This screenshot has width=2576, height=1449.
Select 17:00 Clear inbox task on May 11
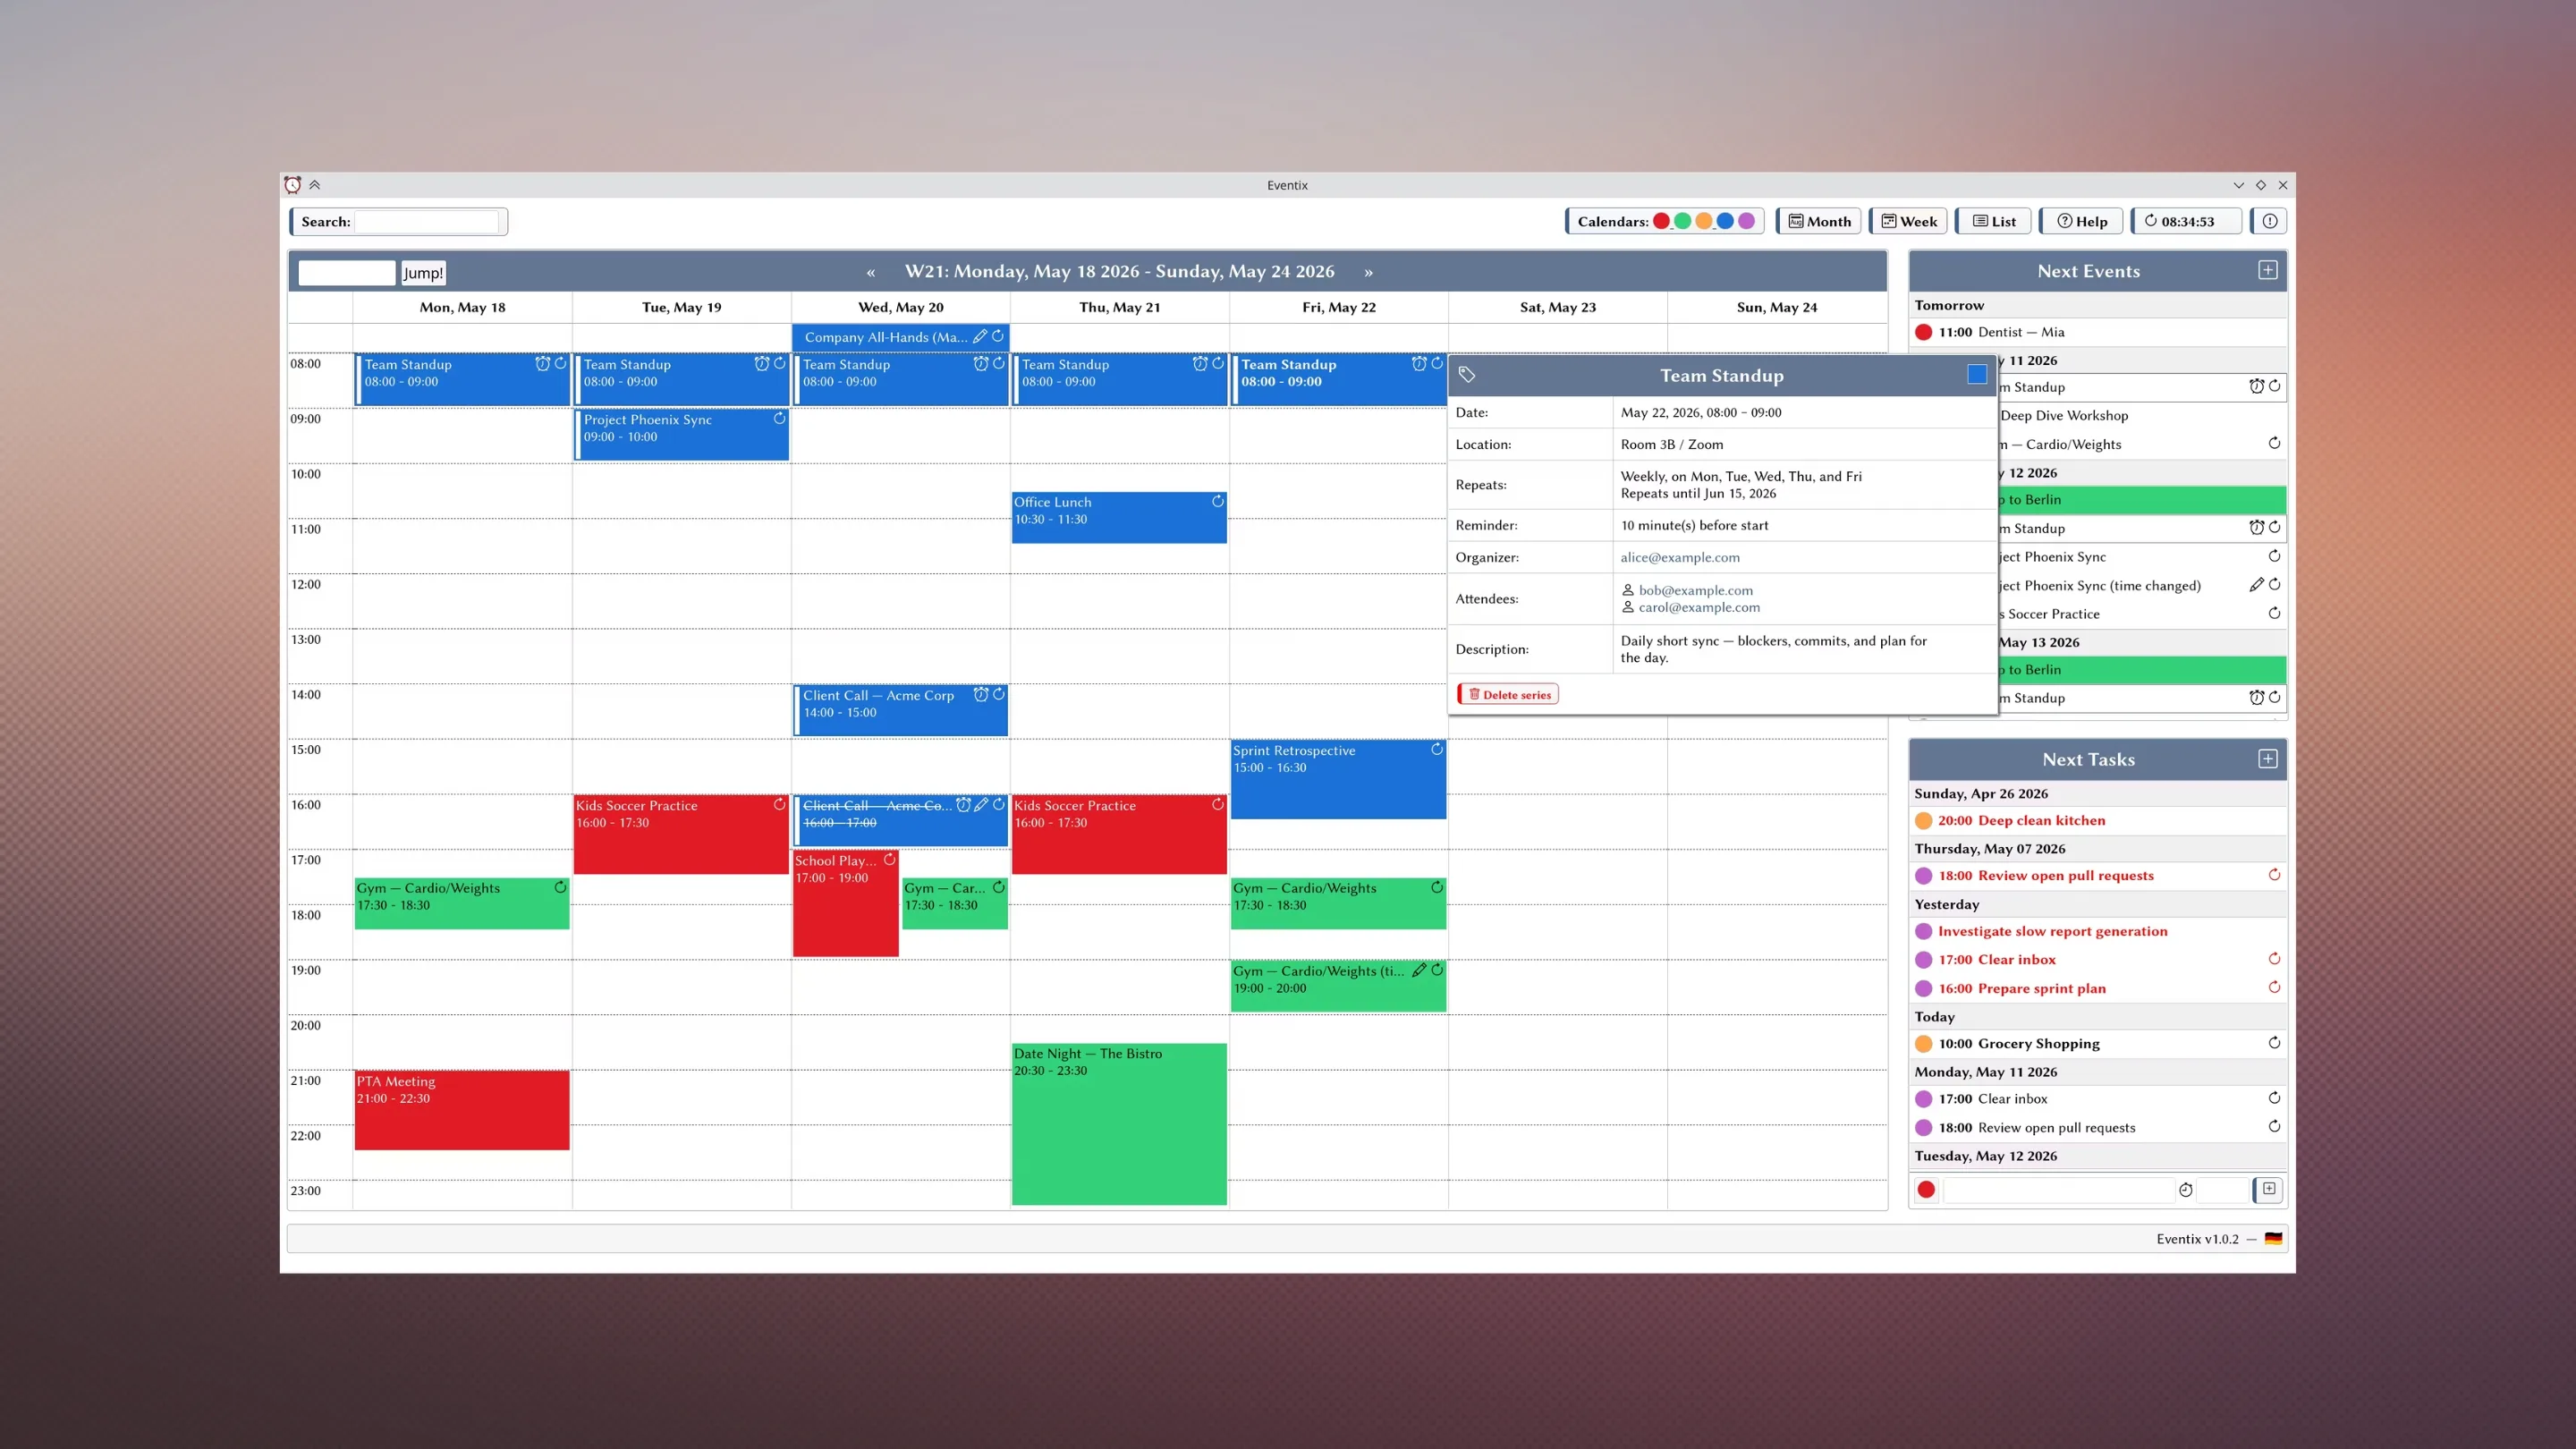pos(2097,1098)
